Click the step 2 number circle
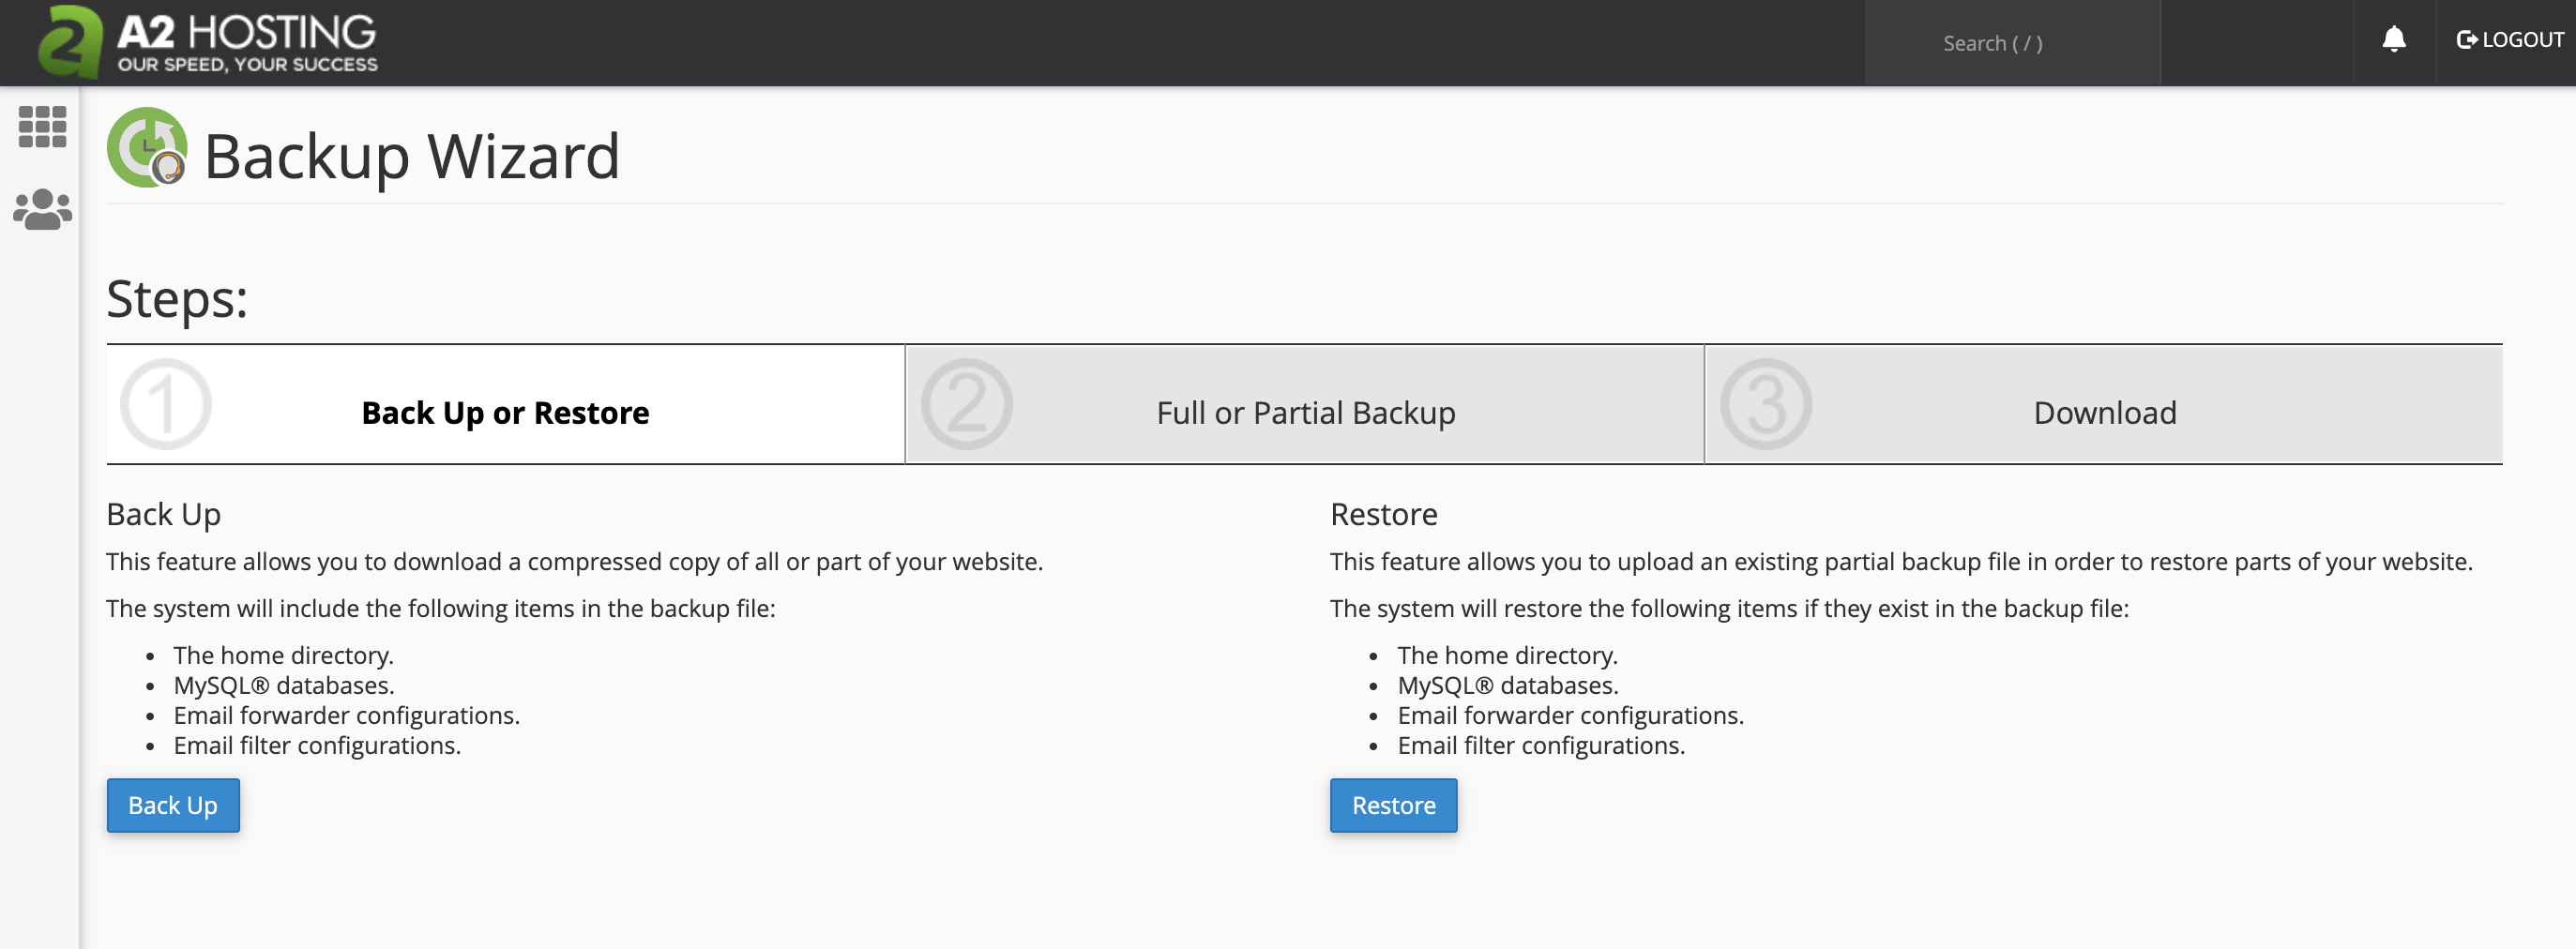The height and width of the screenshot is (949, 2576). click(x=966, y=405)
